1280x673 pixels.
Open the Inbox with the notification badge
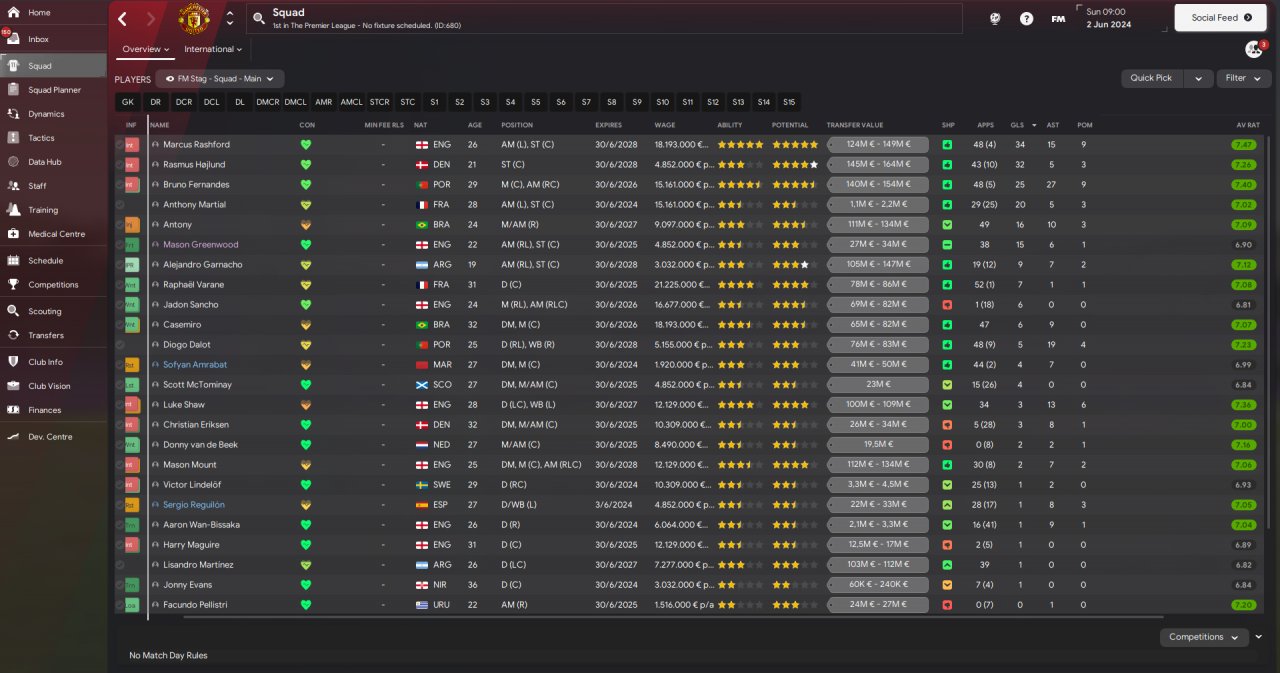click(13, 39)
